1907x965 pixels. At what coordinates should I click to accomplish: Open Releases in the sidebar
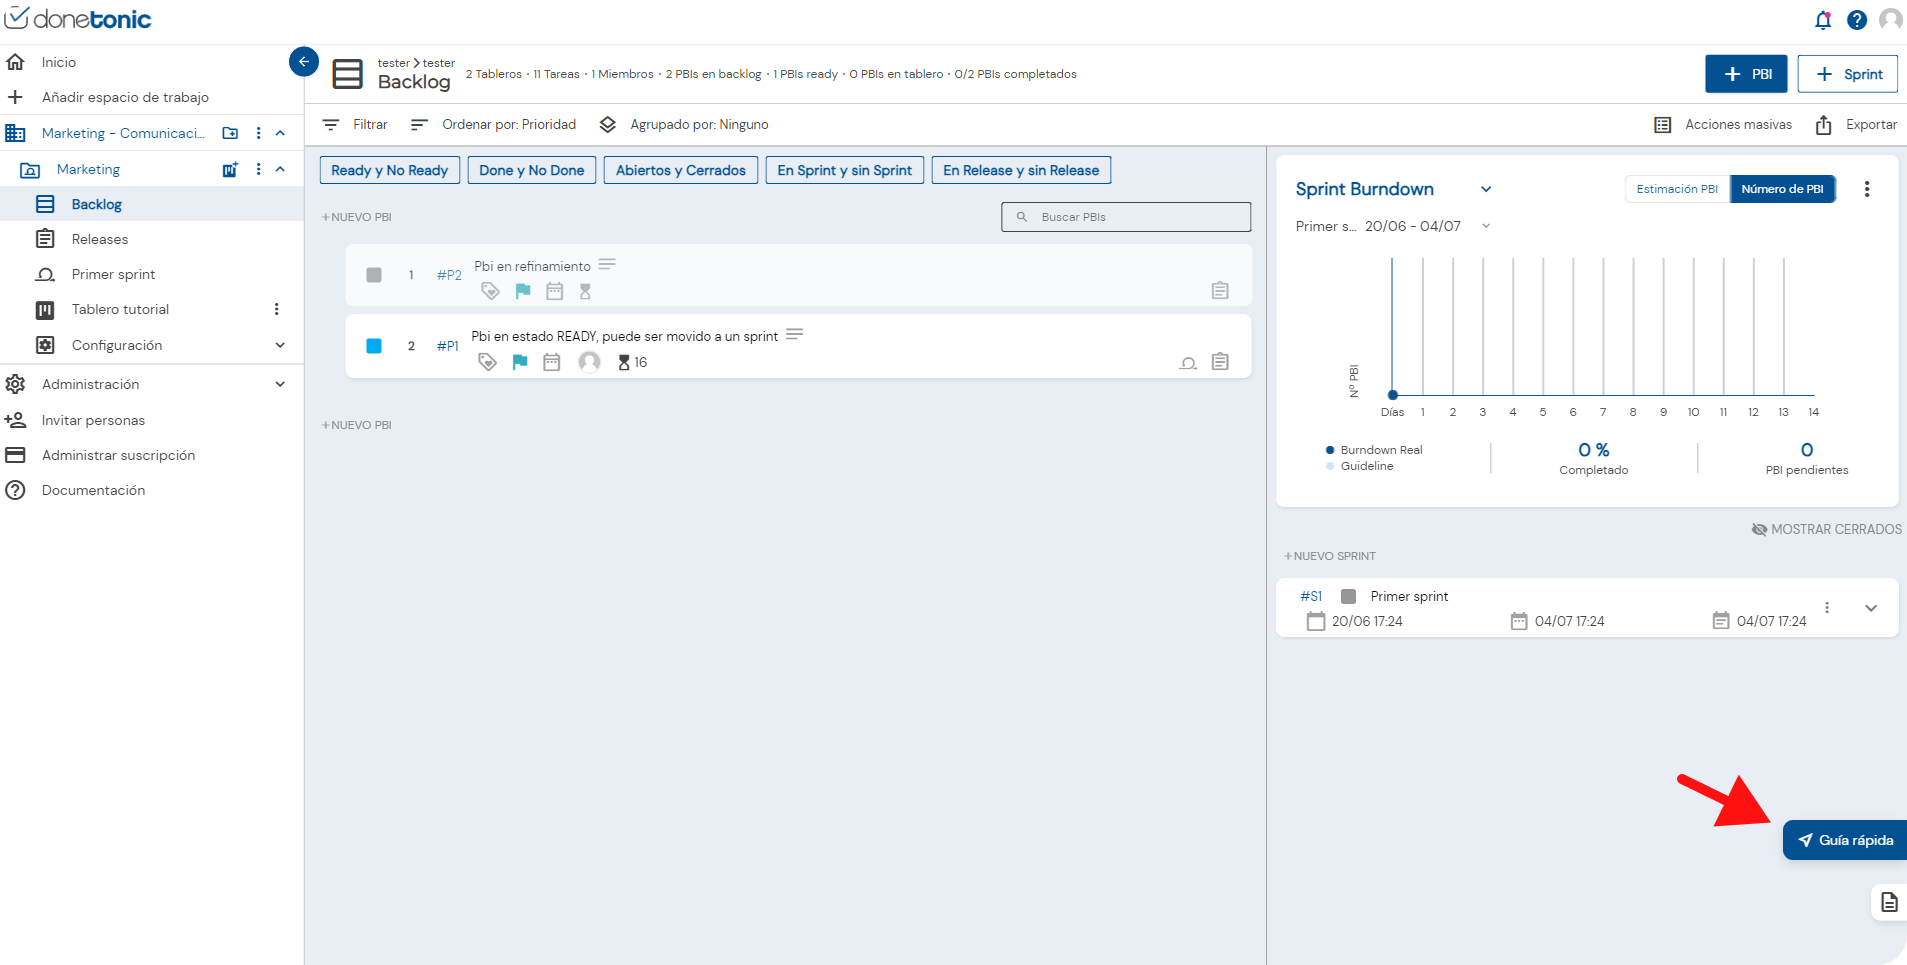(100, 239)
